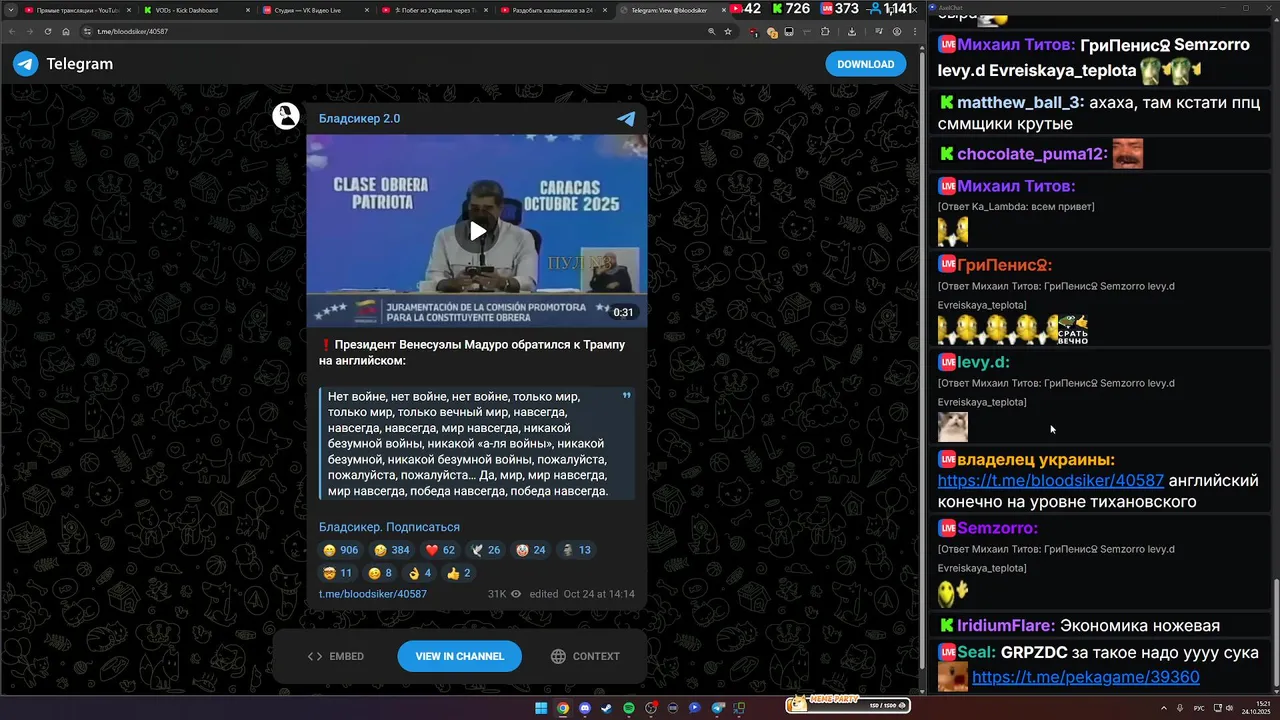Open the Бладсикер 2.0 channel name link
Screen dimensions: 1280x720
[359, 119]
